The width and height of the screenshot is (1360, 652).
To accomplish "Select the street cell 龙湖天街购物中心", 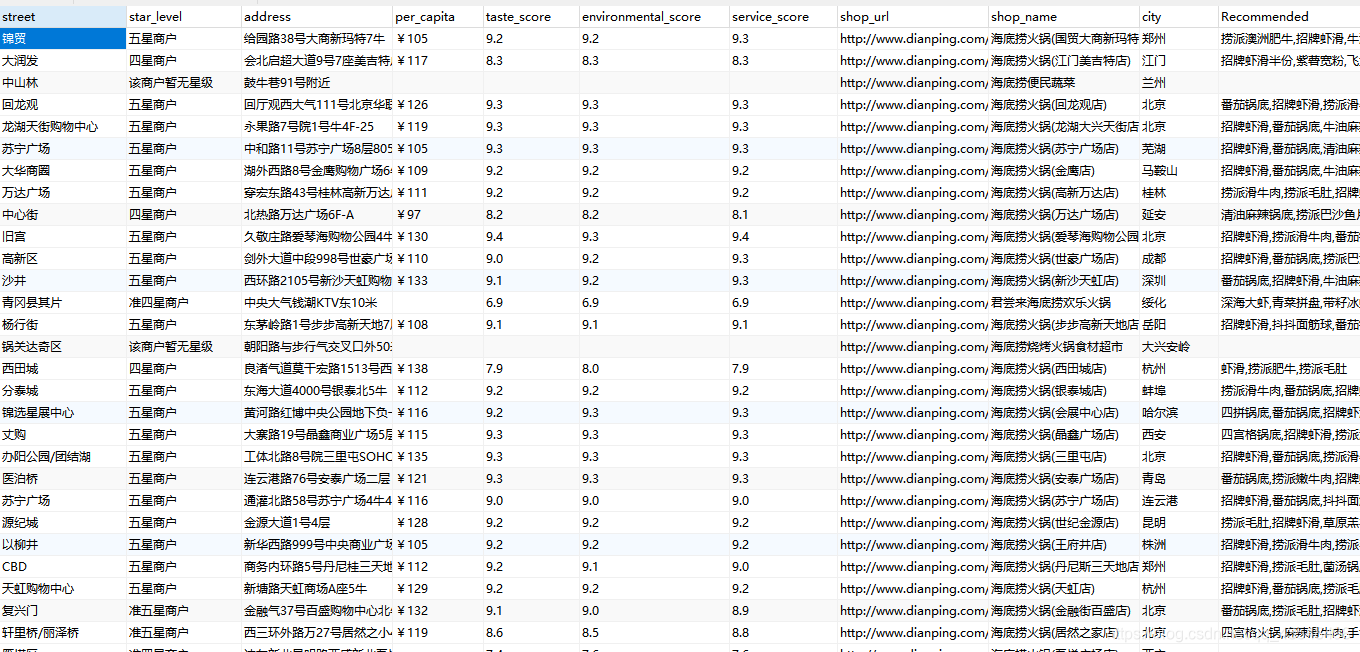I will pos(63,126).
